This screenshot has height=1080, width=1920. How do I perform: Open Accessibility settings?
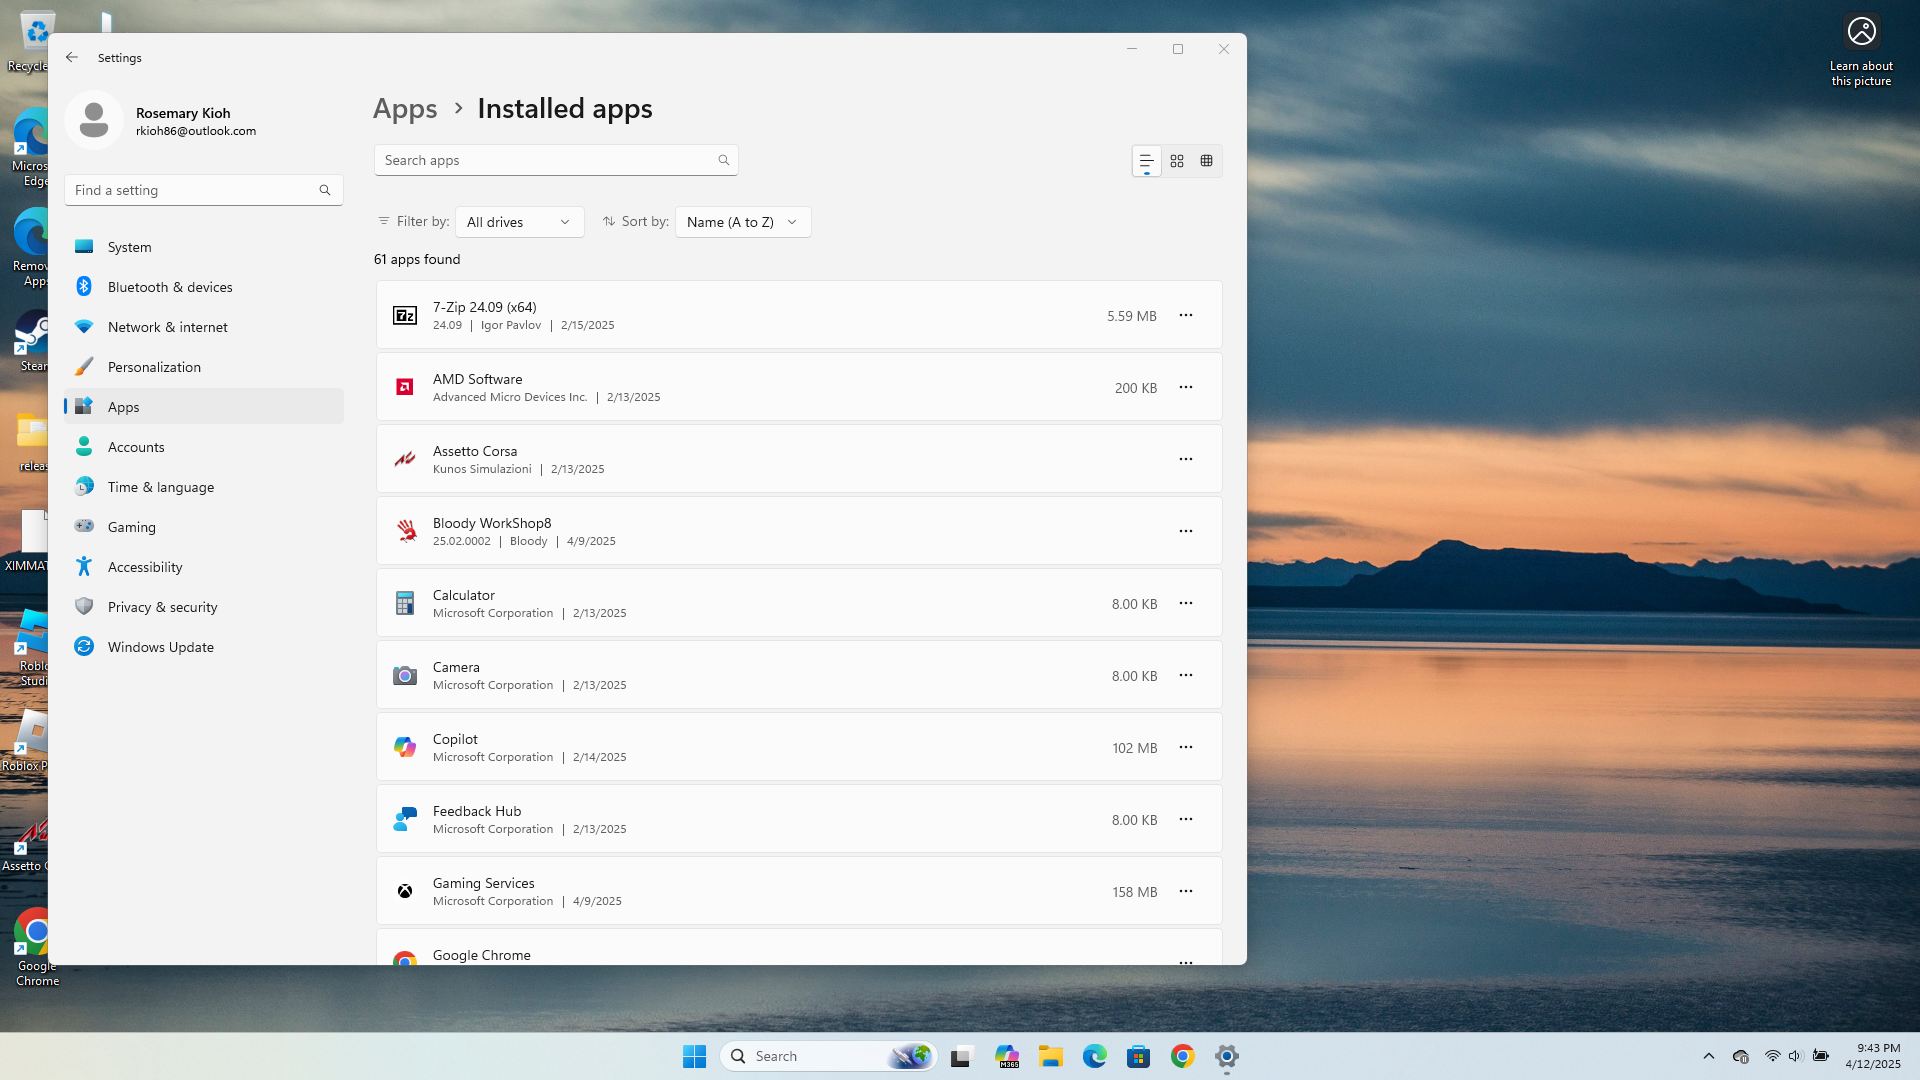click(x=204, y=567)
